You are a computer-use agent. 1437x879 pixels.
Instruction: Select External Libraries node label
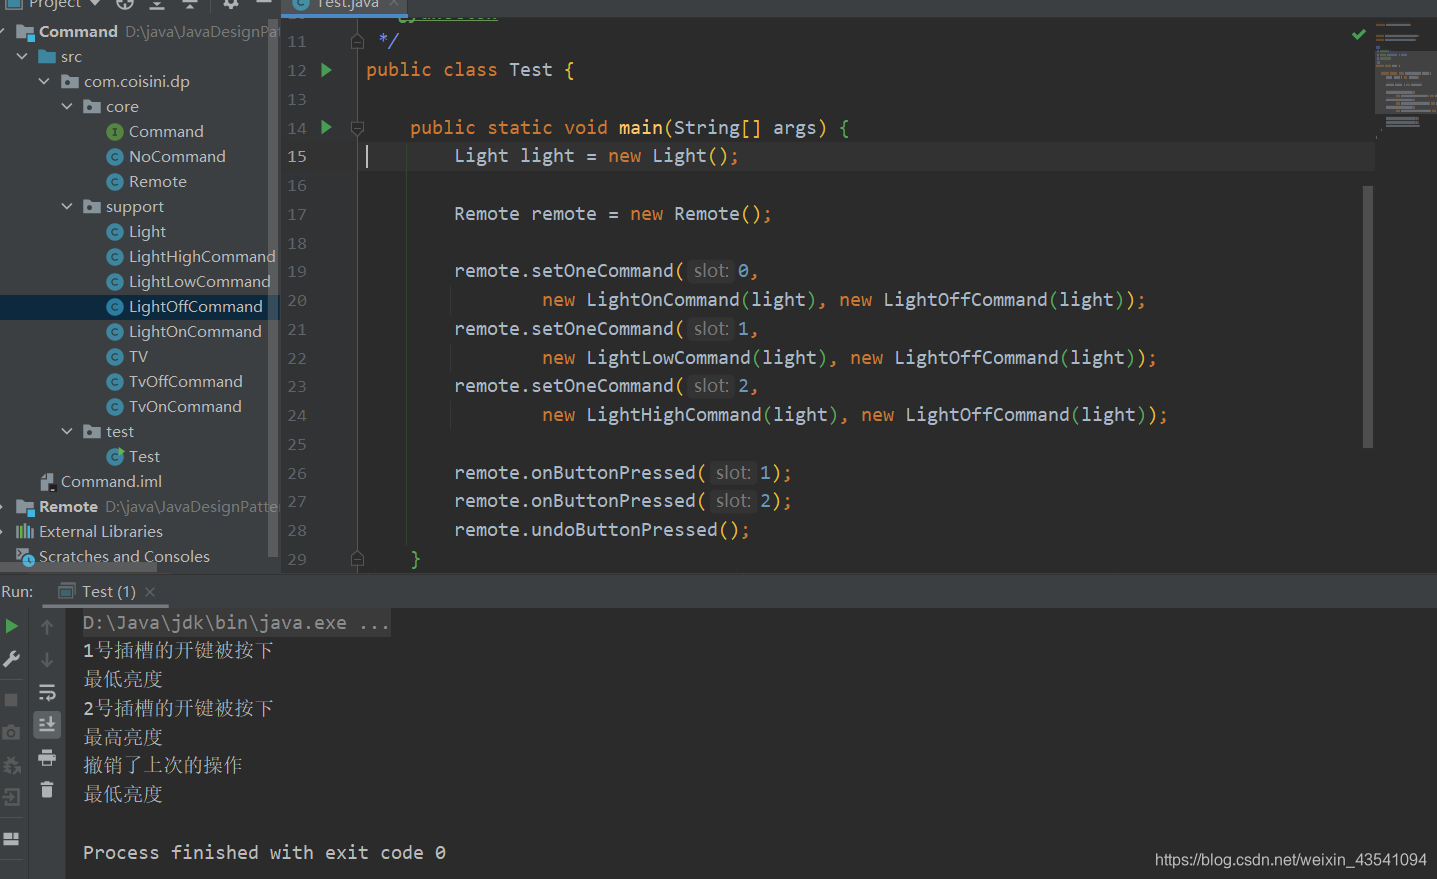tap(100, 532)
